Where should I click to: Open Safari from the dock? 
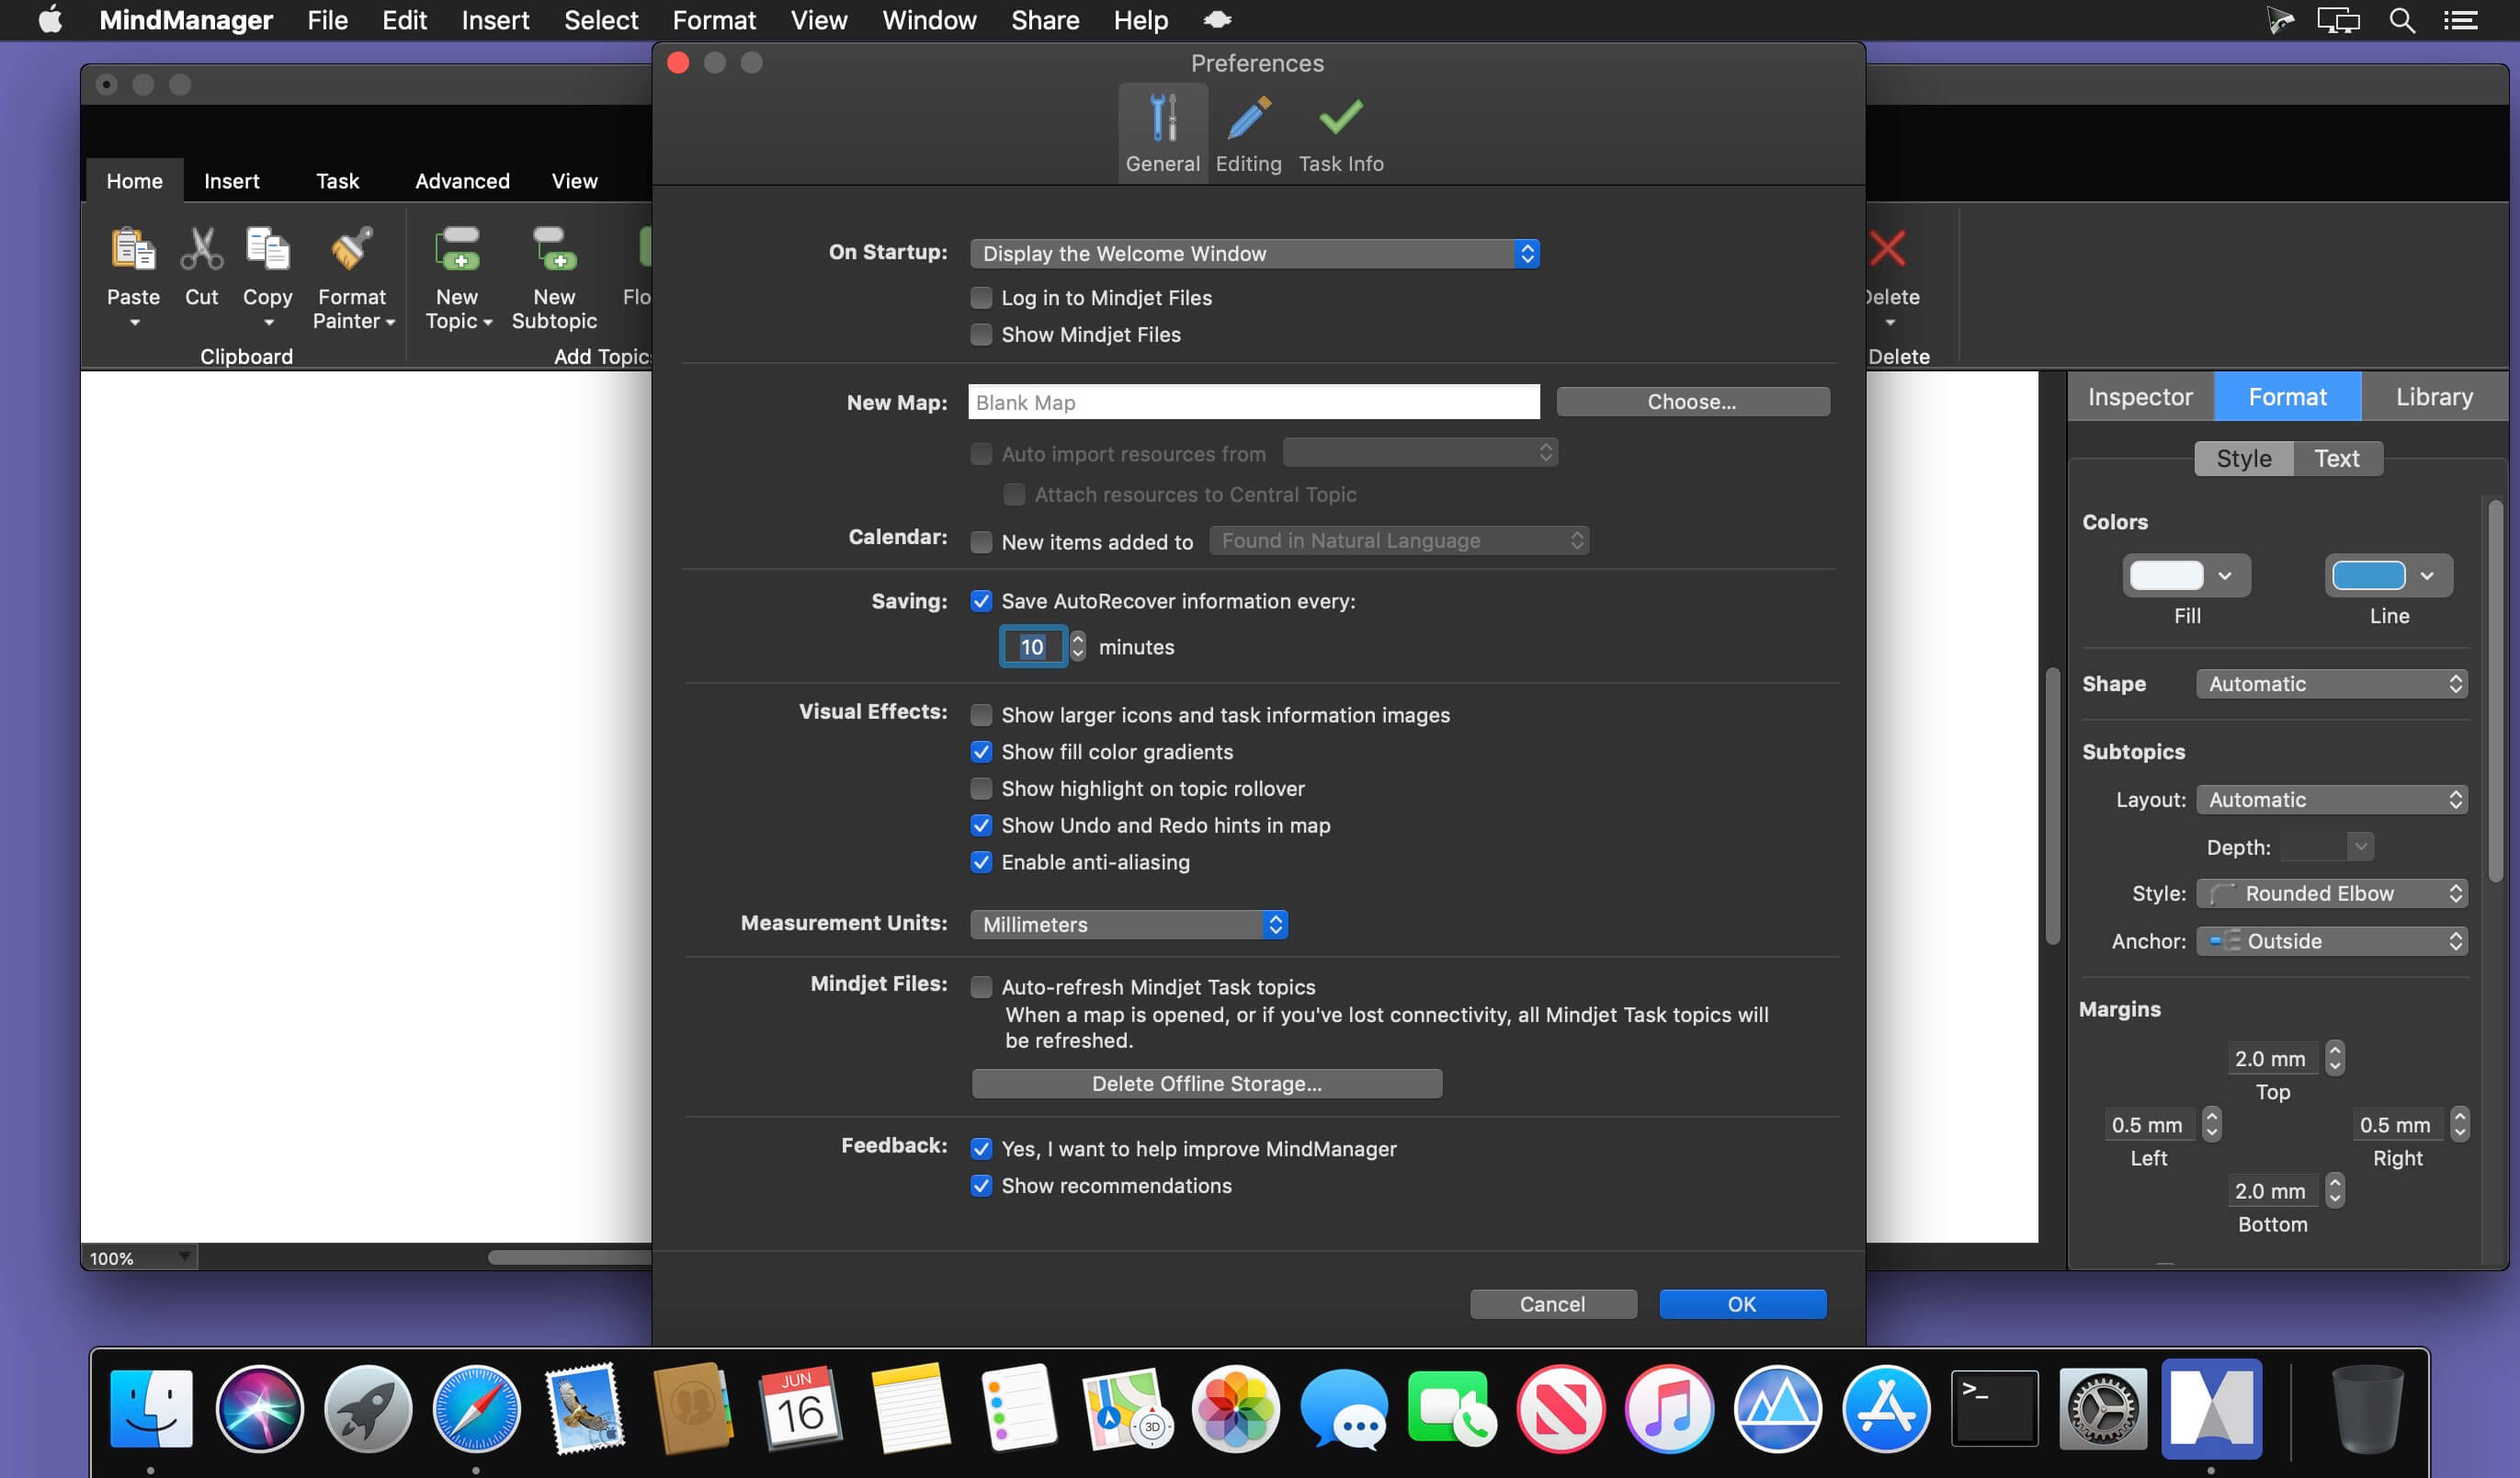pos(476,1407)
